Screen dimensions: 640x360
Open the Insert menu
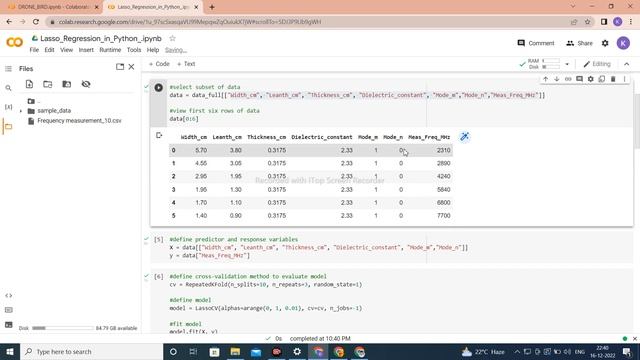coord(86,50)
